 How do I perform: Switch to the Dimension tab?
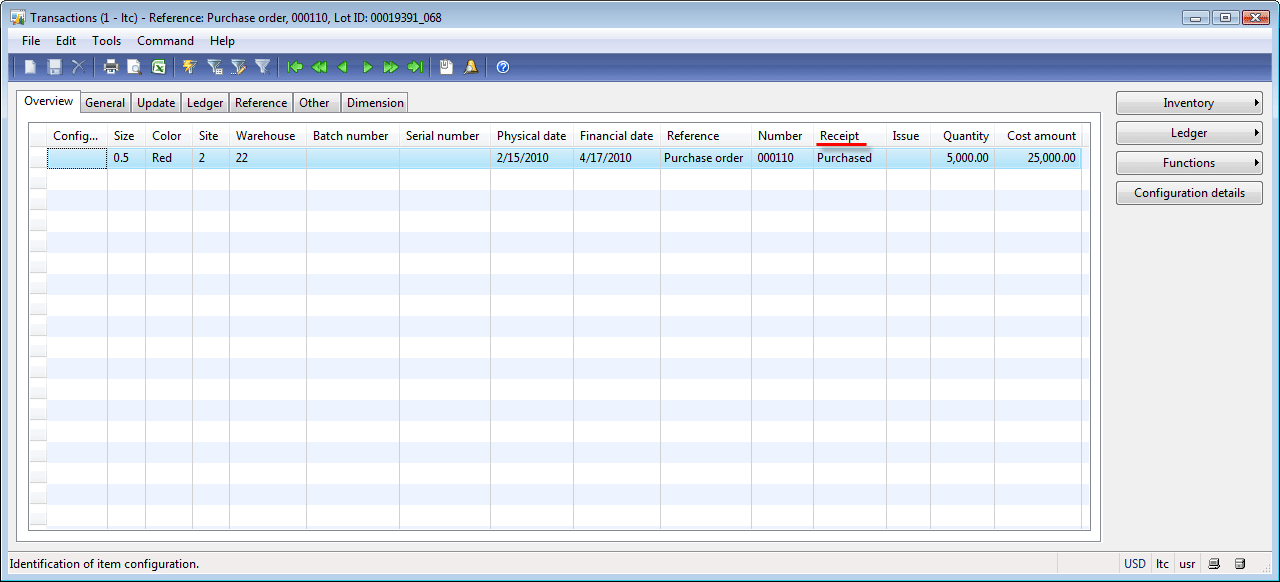[375, 102]
